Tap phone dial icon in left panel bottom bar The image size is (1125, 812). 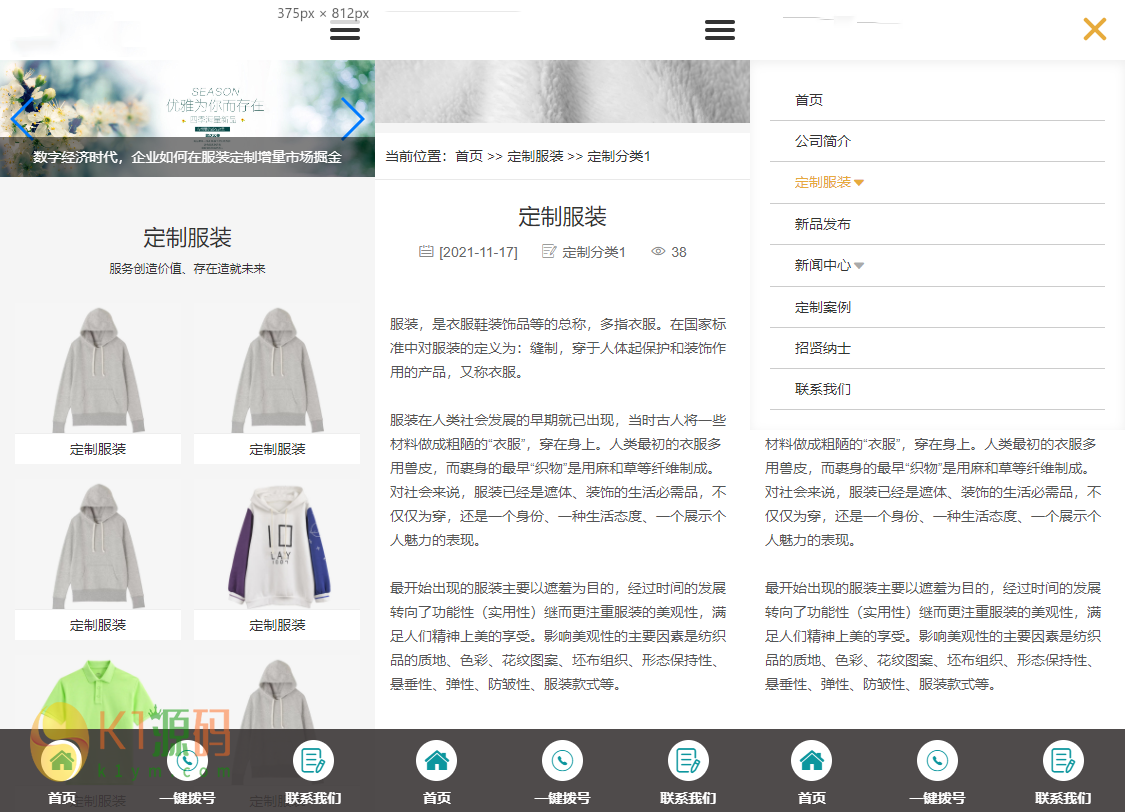pyautogui.click(x=187, y=760)
